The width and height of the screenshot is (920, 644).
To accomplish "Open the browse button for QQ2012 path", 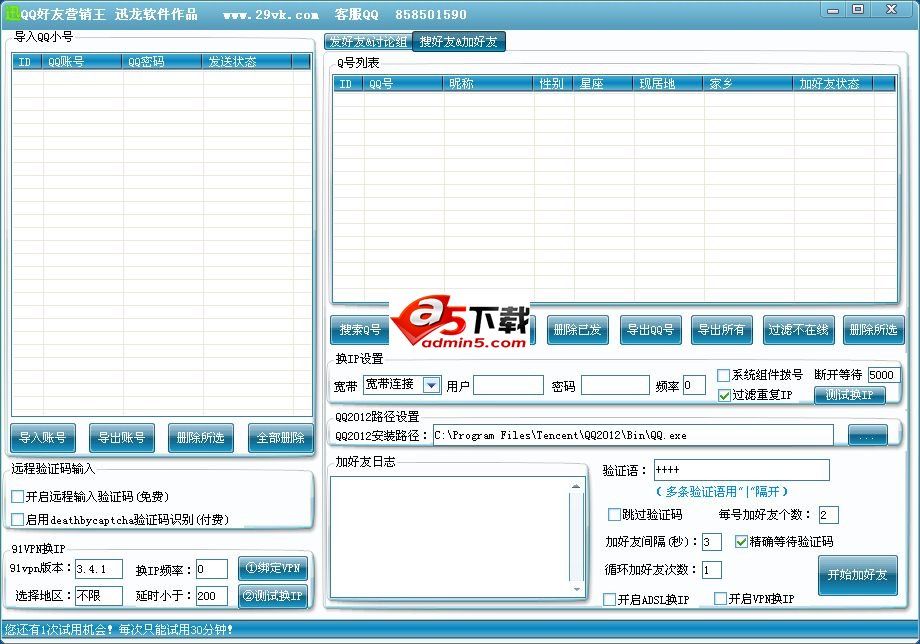I will point(867,436).
